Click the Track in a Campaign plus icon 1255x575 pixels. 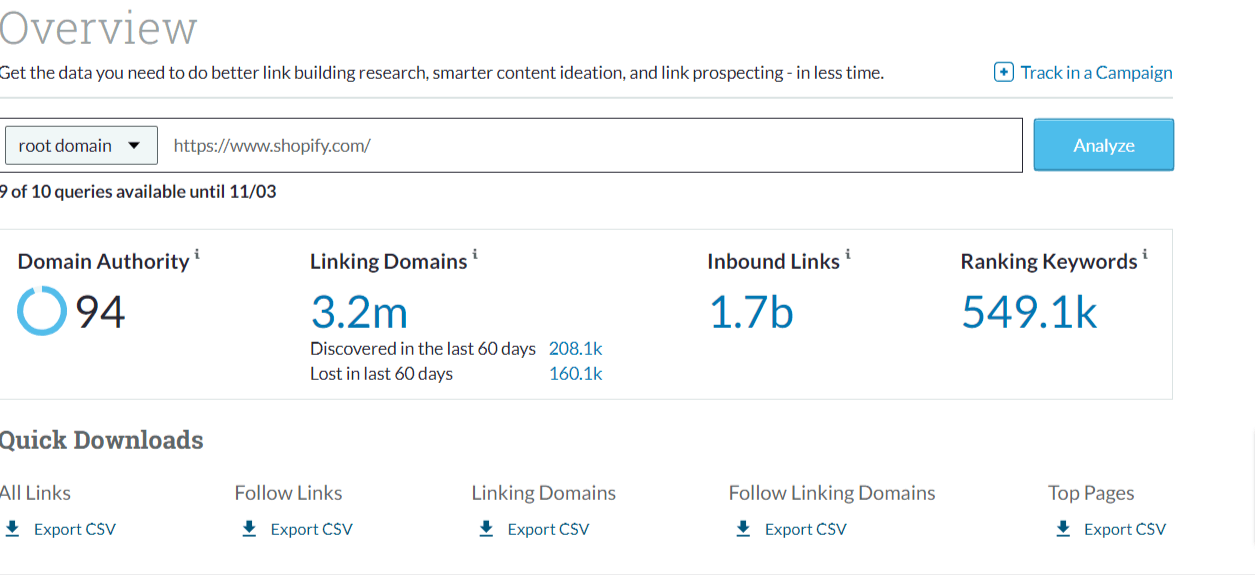(1003, 72)
